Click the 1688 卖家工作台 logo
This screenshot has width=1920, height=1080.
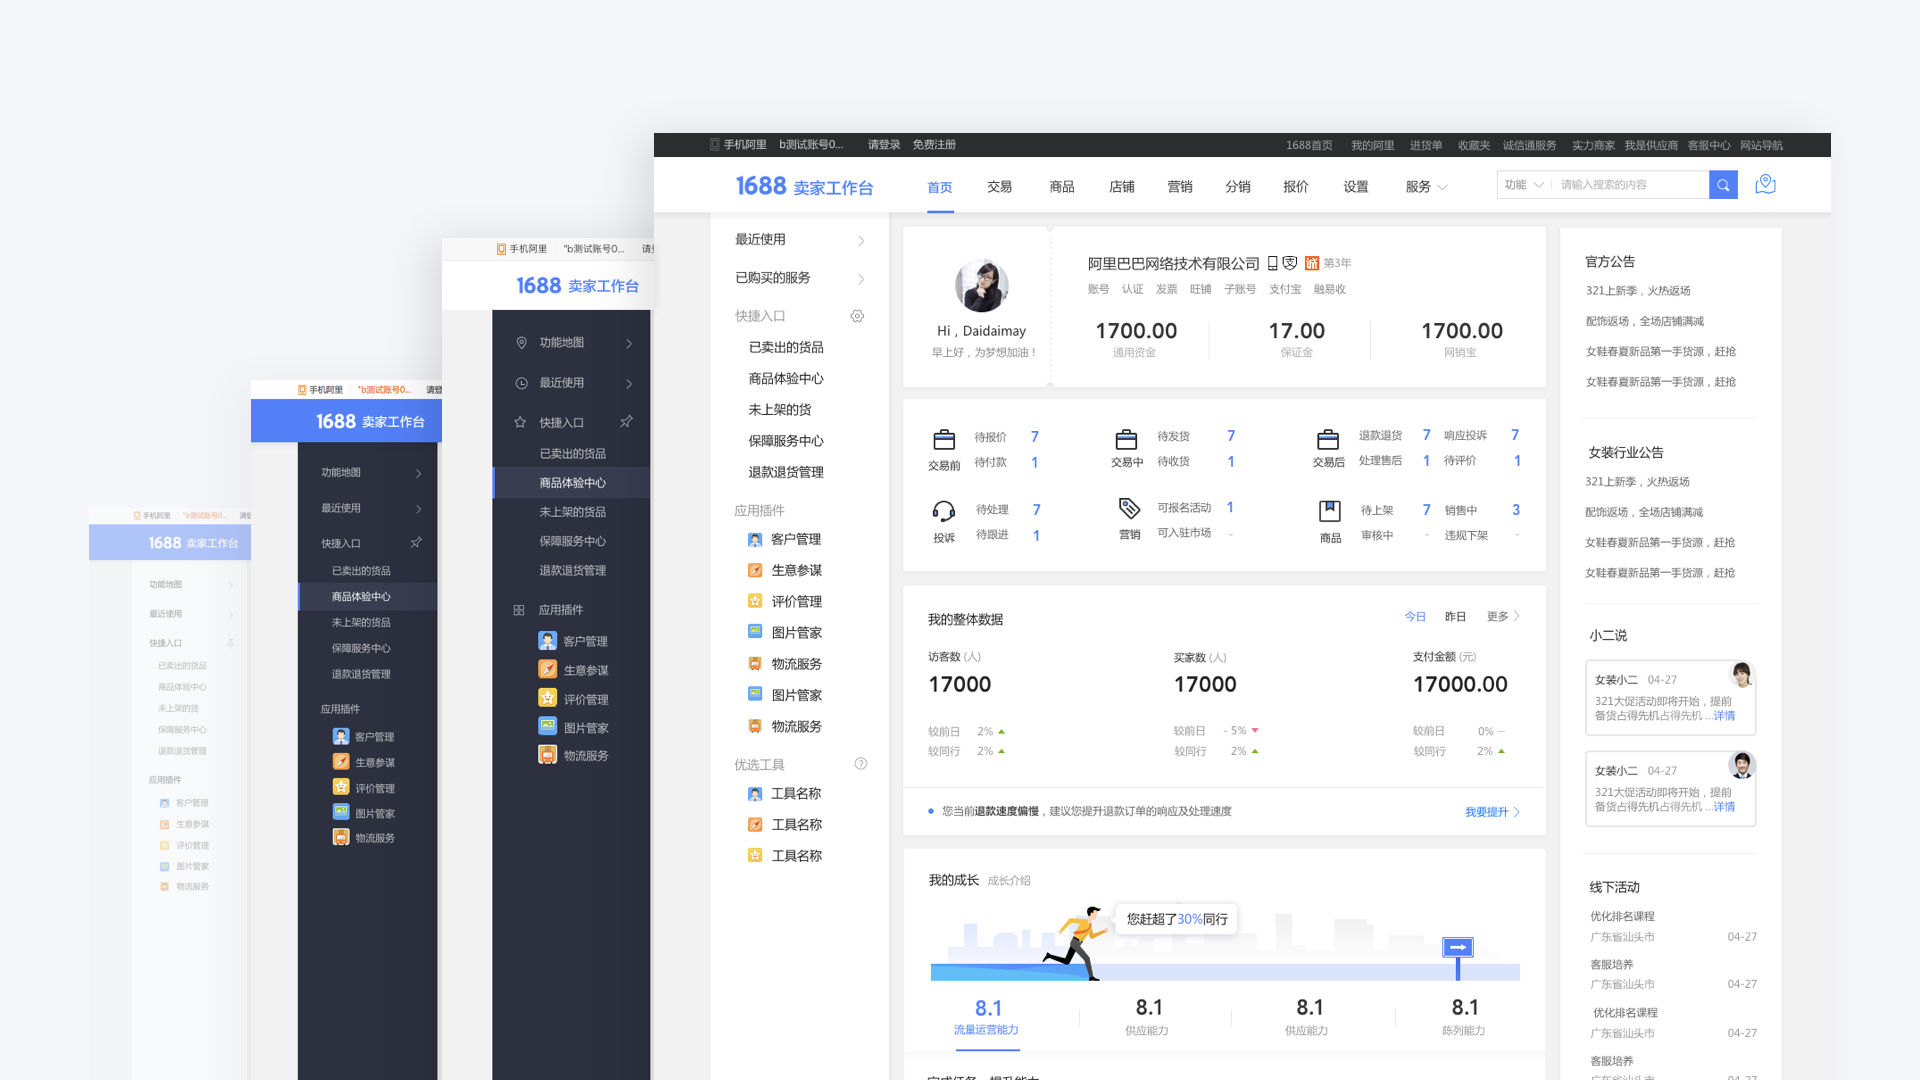[x=804, y=186]
